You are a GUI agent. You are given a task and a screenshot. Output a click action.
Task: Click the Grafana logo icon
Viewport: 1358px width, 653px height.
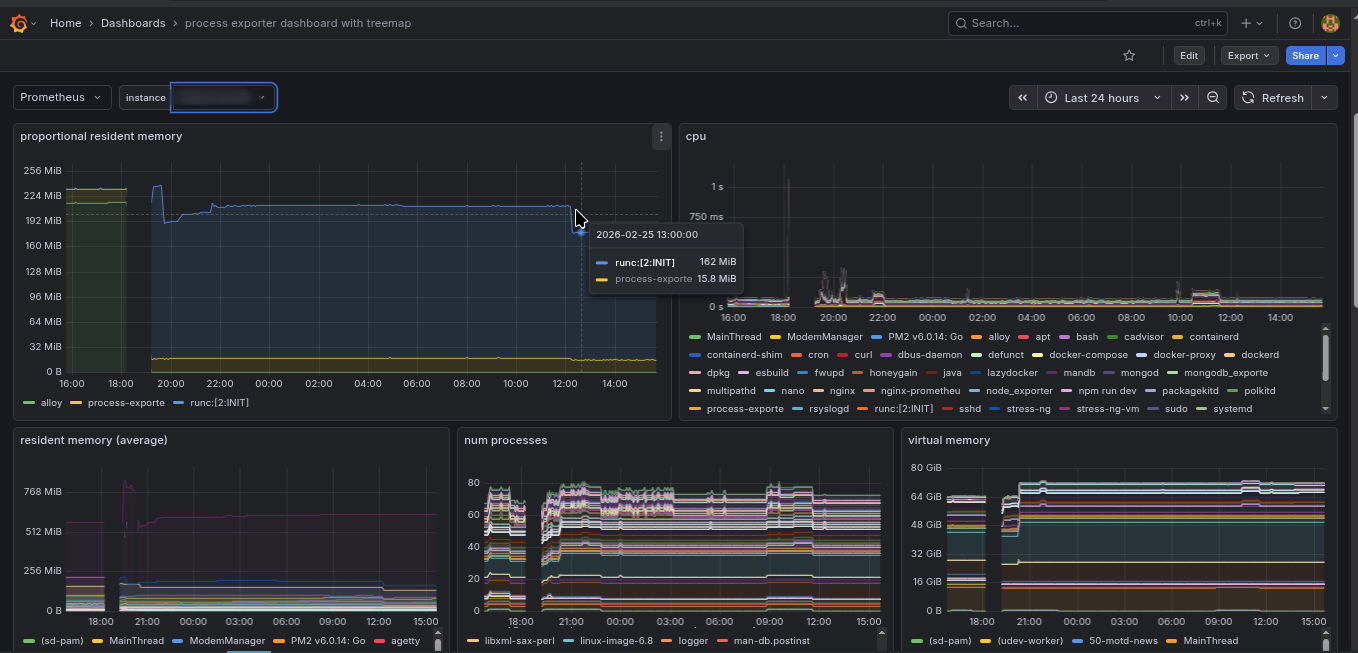point(16,22)
